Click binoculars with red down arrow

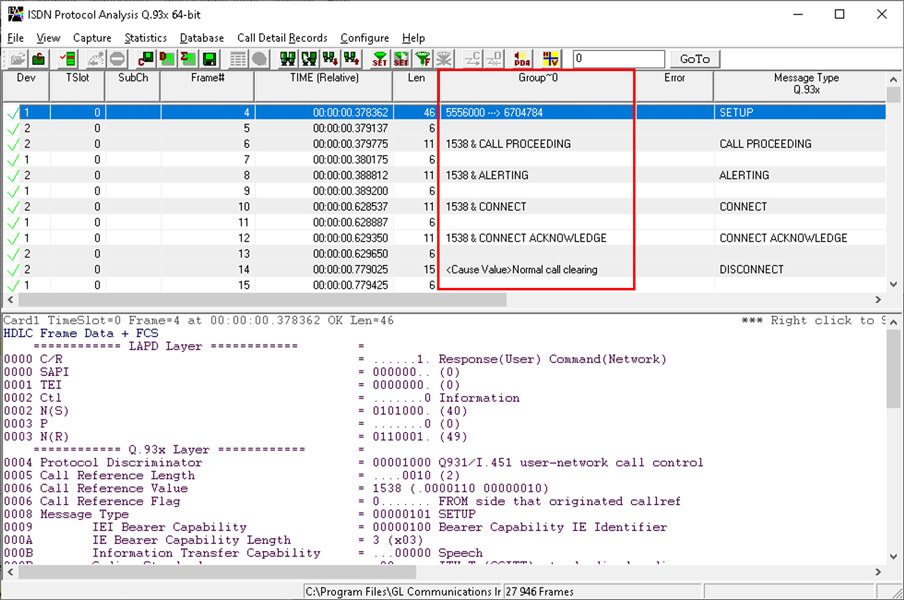(x=330, y=59)
